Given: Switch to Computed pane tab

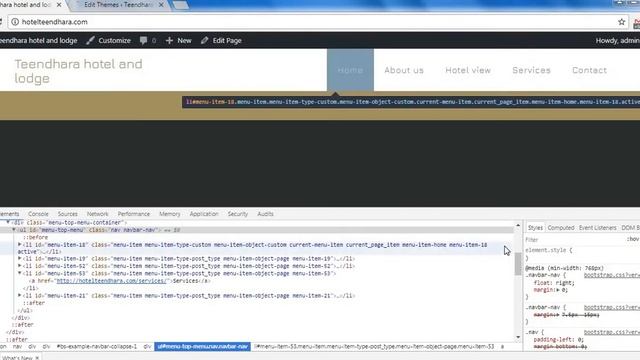Looking at the screenshot, I should (x=561, y=228).
